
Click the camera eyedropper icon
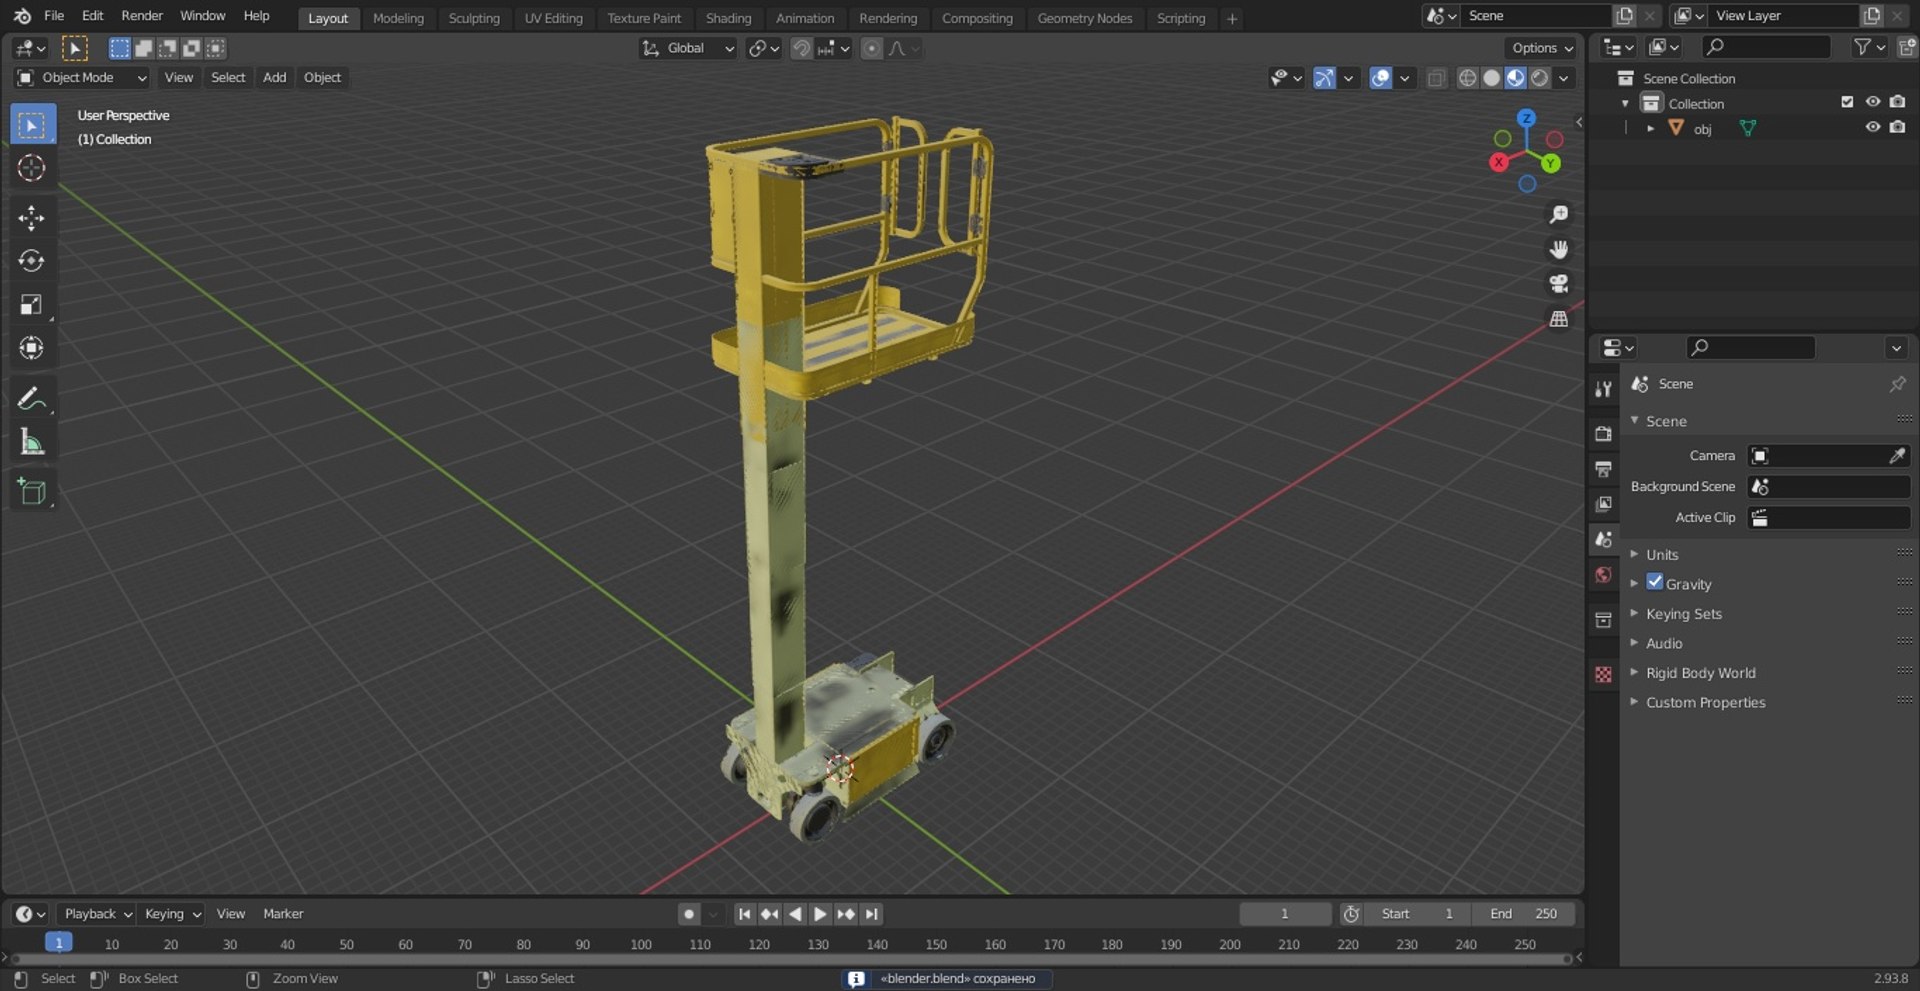pos(1897,456)
